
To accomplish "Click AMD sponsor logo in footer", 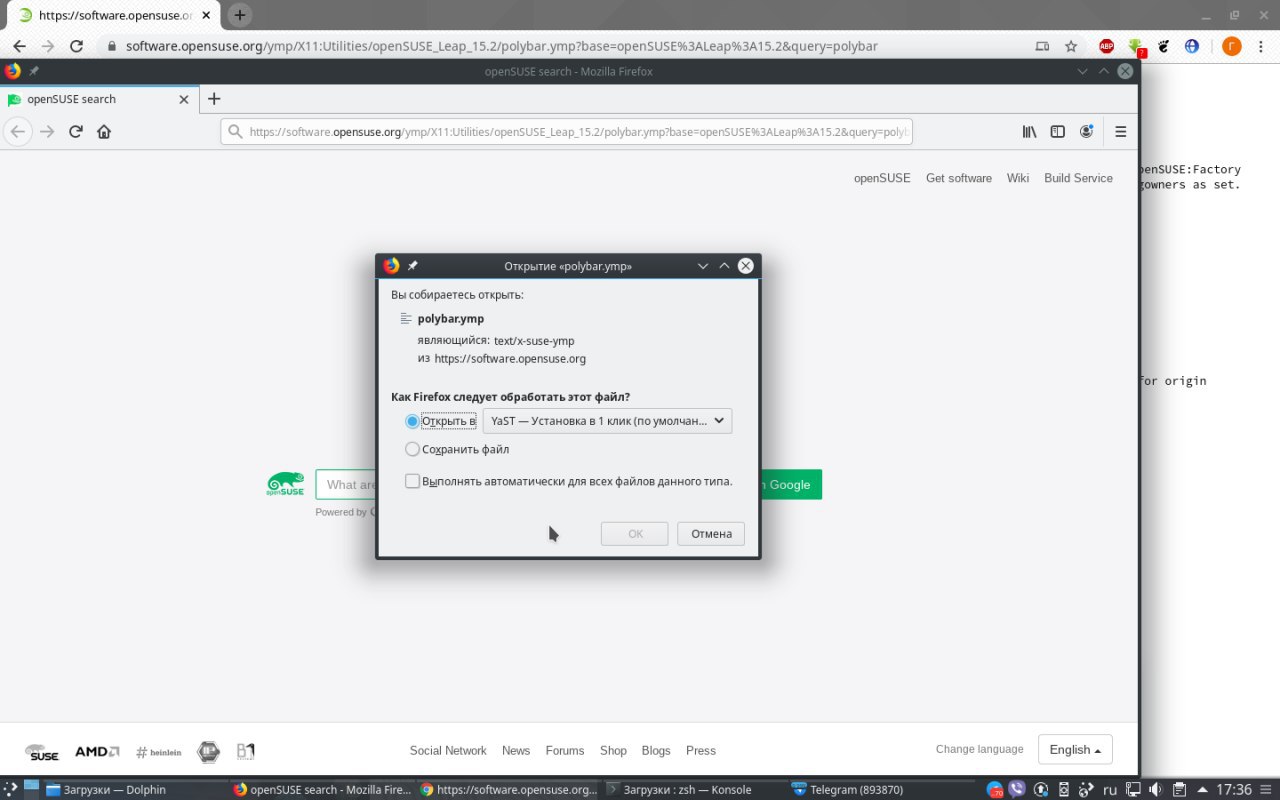I will [97, 751].
